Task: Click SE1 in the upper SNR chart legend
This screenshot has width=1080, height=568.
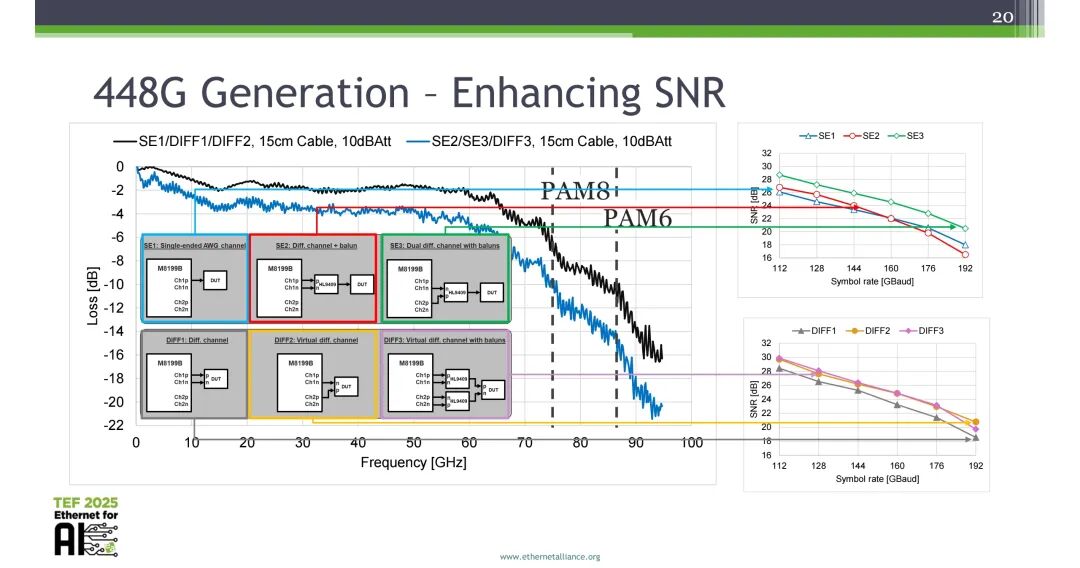Action: (x=818, y=136)
